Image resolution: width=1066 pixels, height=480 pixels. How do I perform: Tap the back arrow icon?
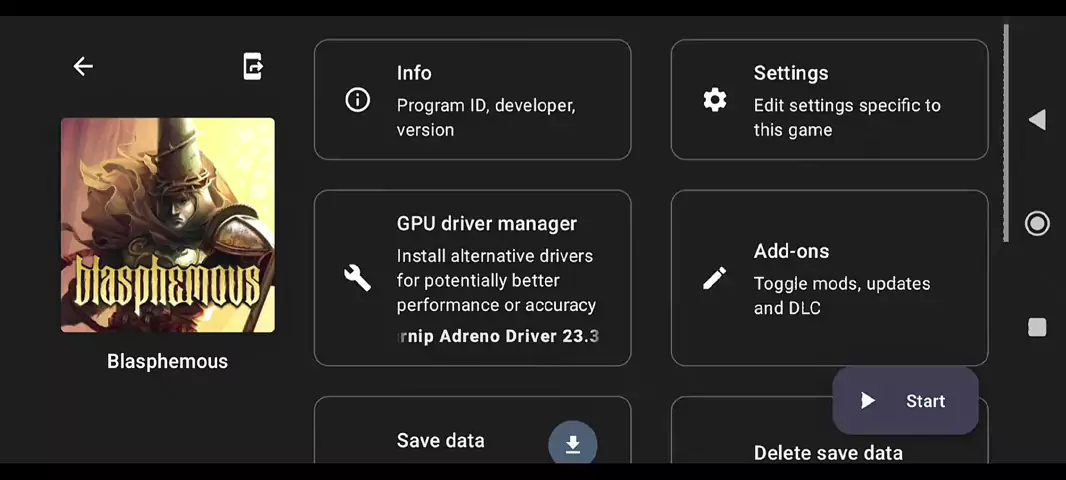pos(83,67)
